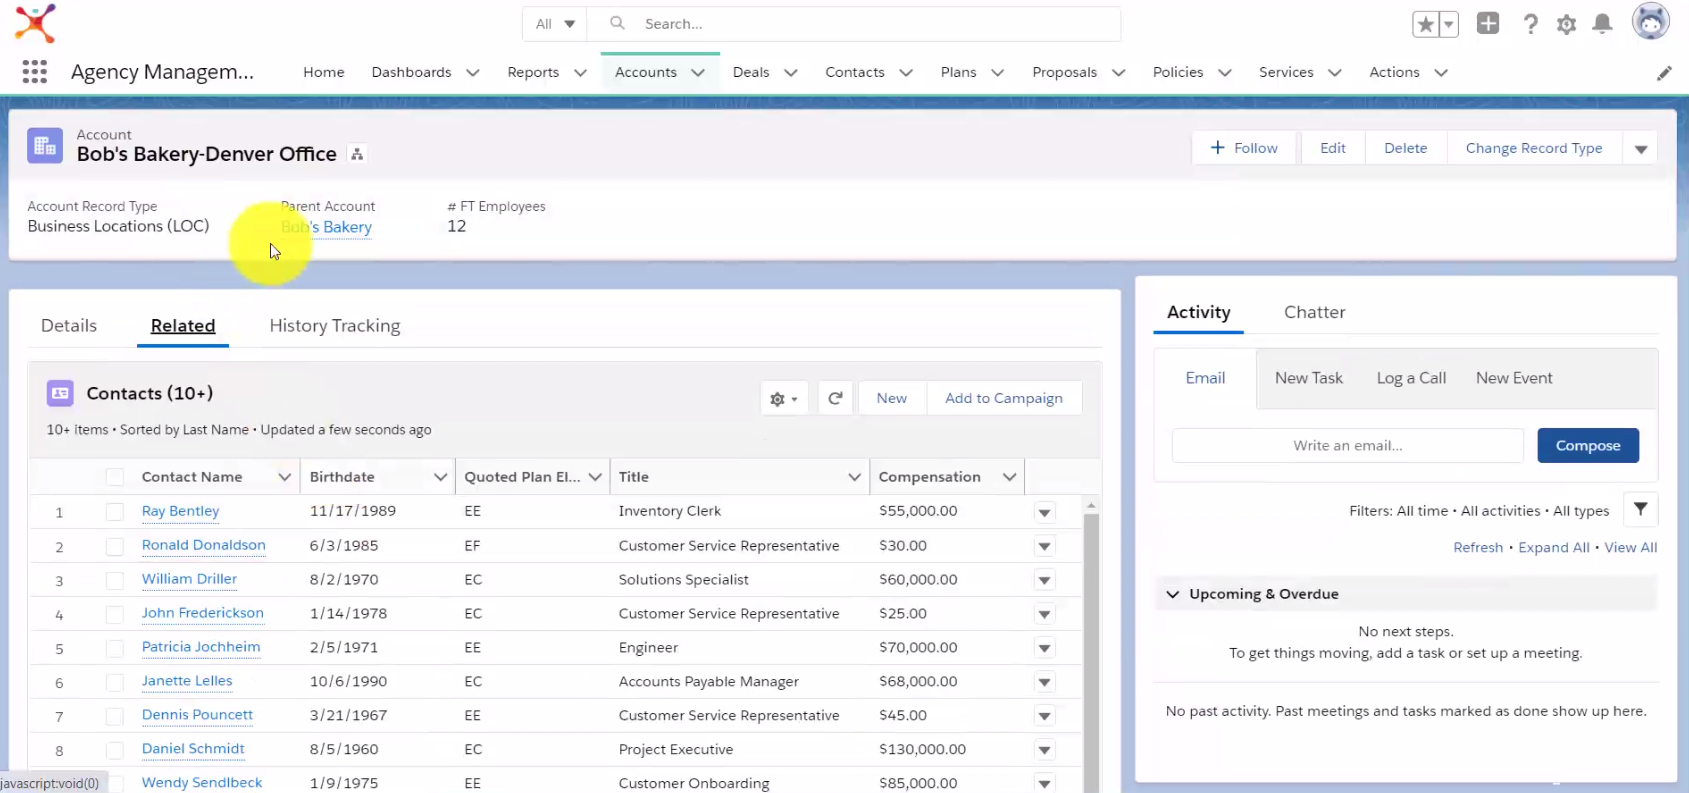
Task: Click the Compose email button
Action: [x=1588, y=446]
